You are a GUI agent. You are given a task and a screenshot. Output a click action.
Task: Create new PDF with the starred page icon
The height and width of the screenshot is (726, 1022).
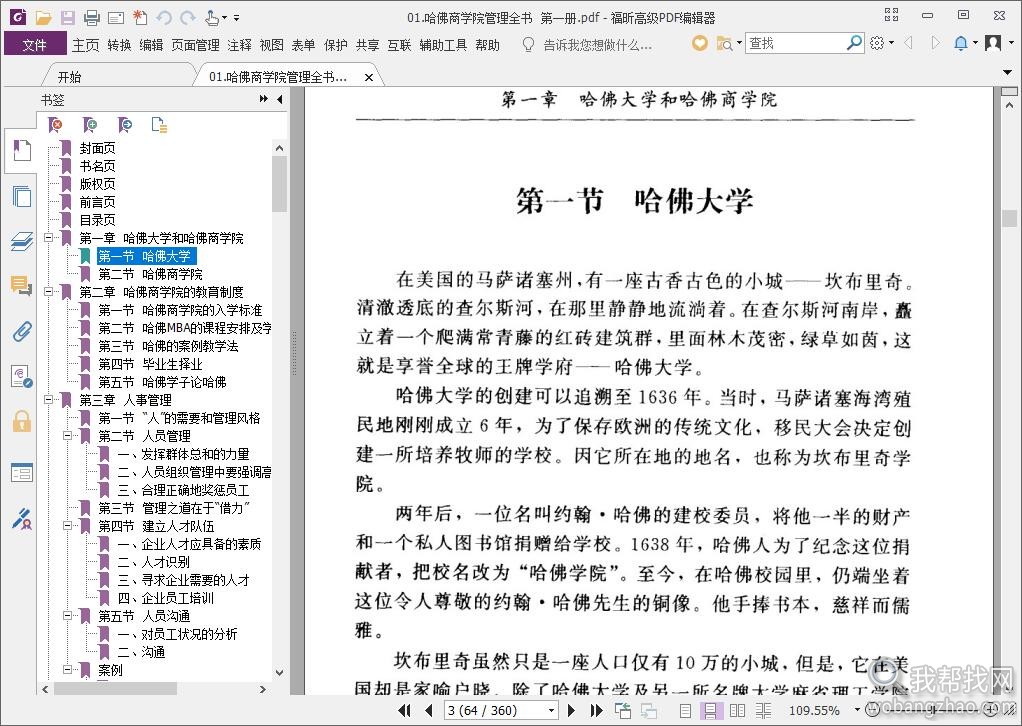point(139,18)
